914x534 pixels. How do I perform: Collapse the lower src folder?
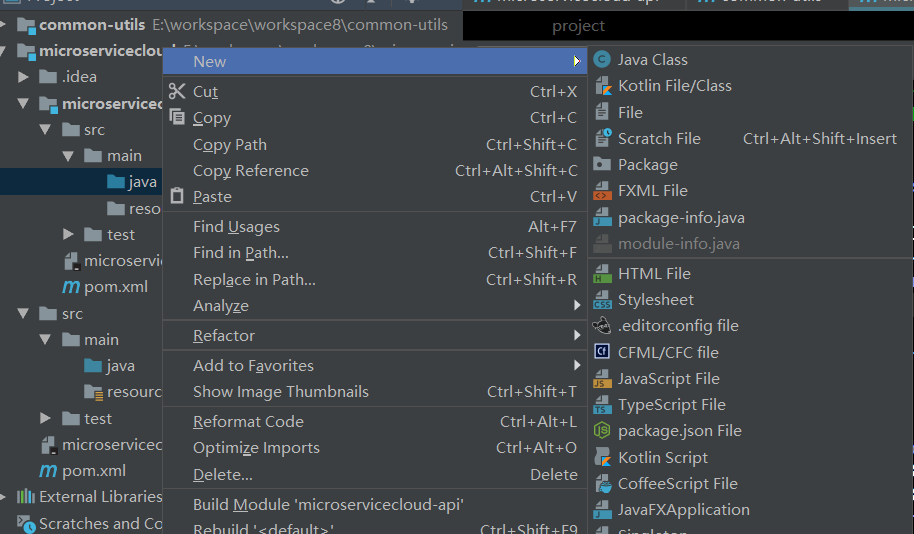[x=23, y=313]
